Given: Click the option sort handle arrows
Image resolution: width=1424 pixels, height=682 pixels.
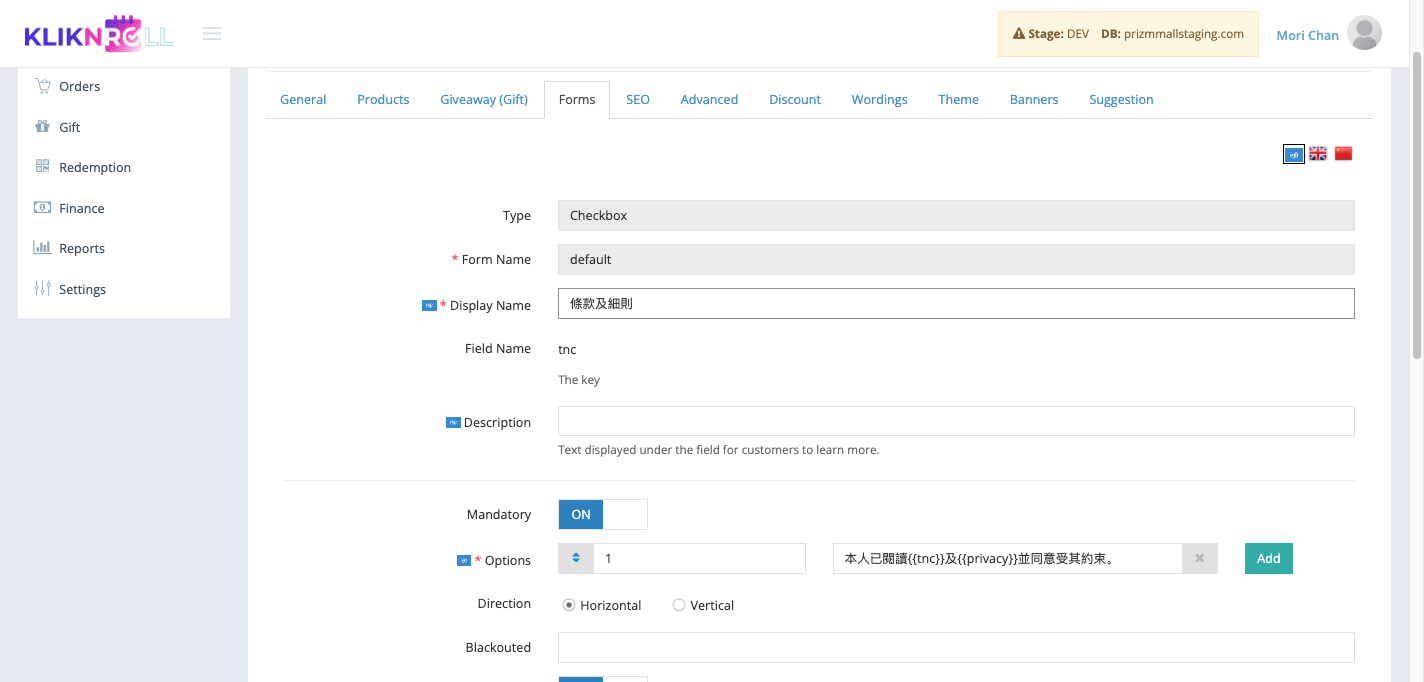Looking at the screenshot, I should (576, 558).
